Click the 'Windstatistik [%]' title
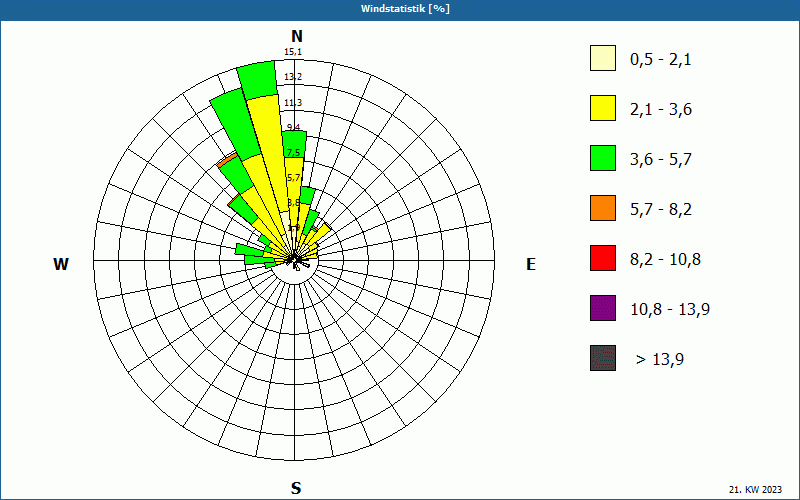Image resolution: width=800 pixels, height=500 pixels. click(x=405, y=9)
